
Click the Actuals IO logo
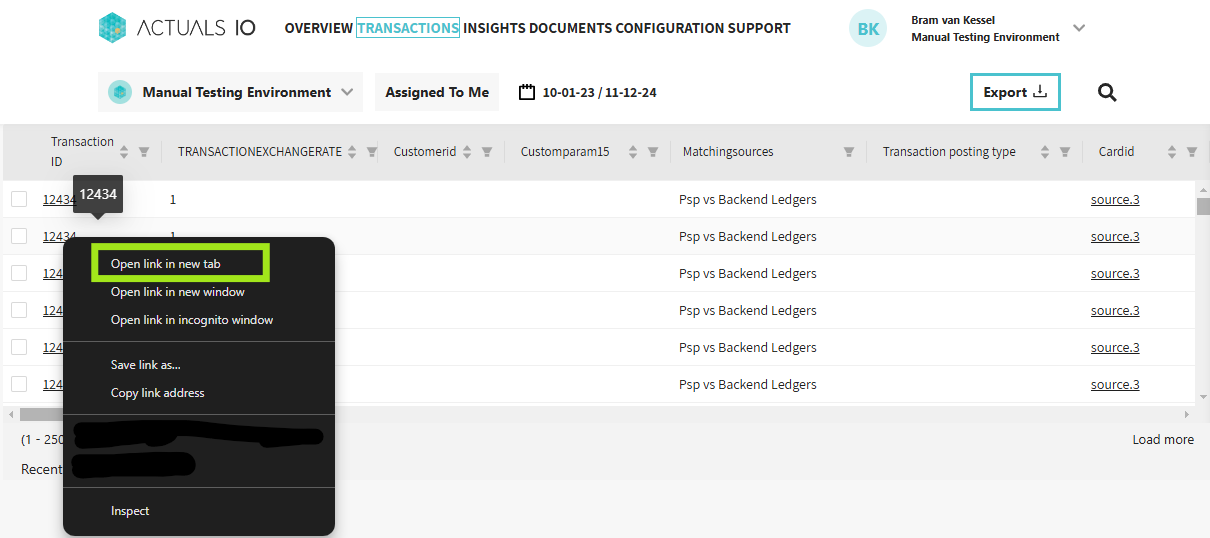pos(177,28)
